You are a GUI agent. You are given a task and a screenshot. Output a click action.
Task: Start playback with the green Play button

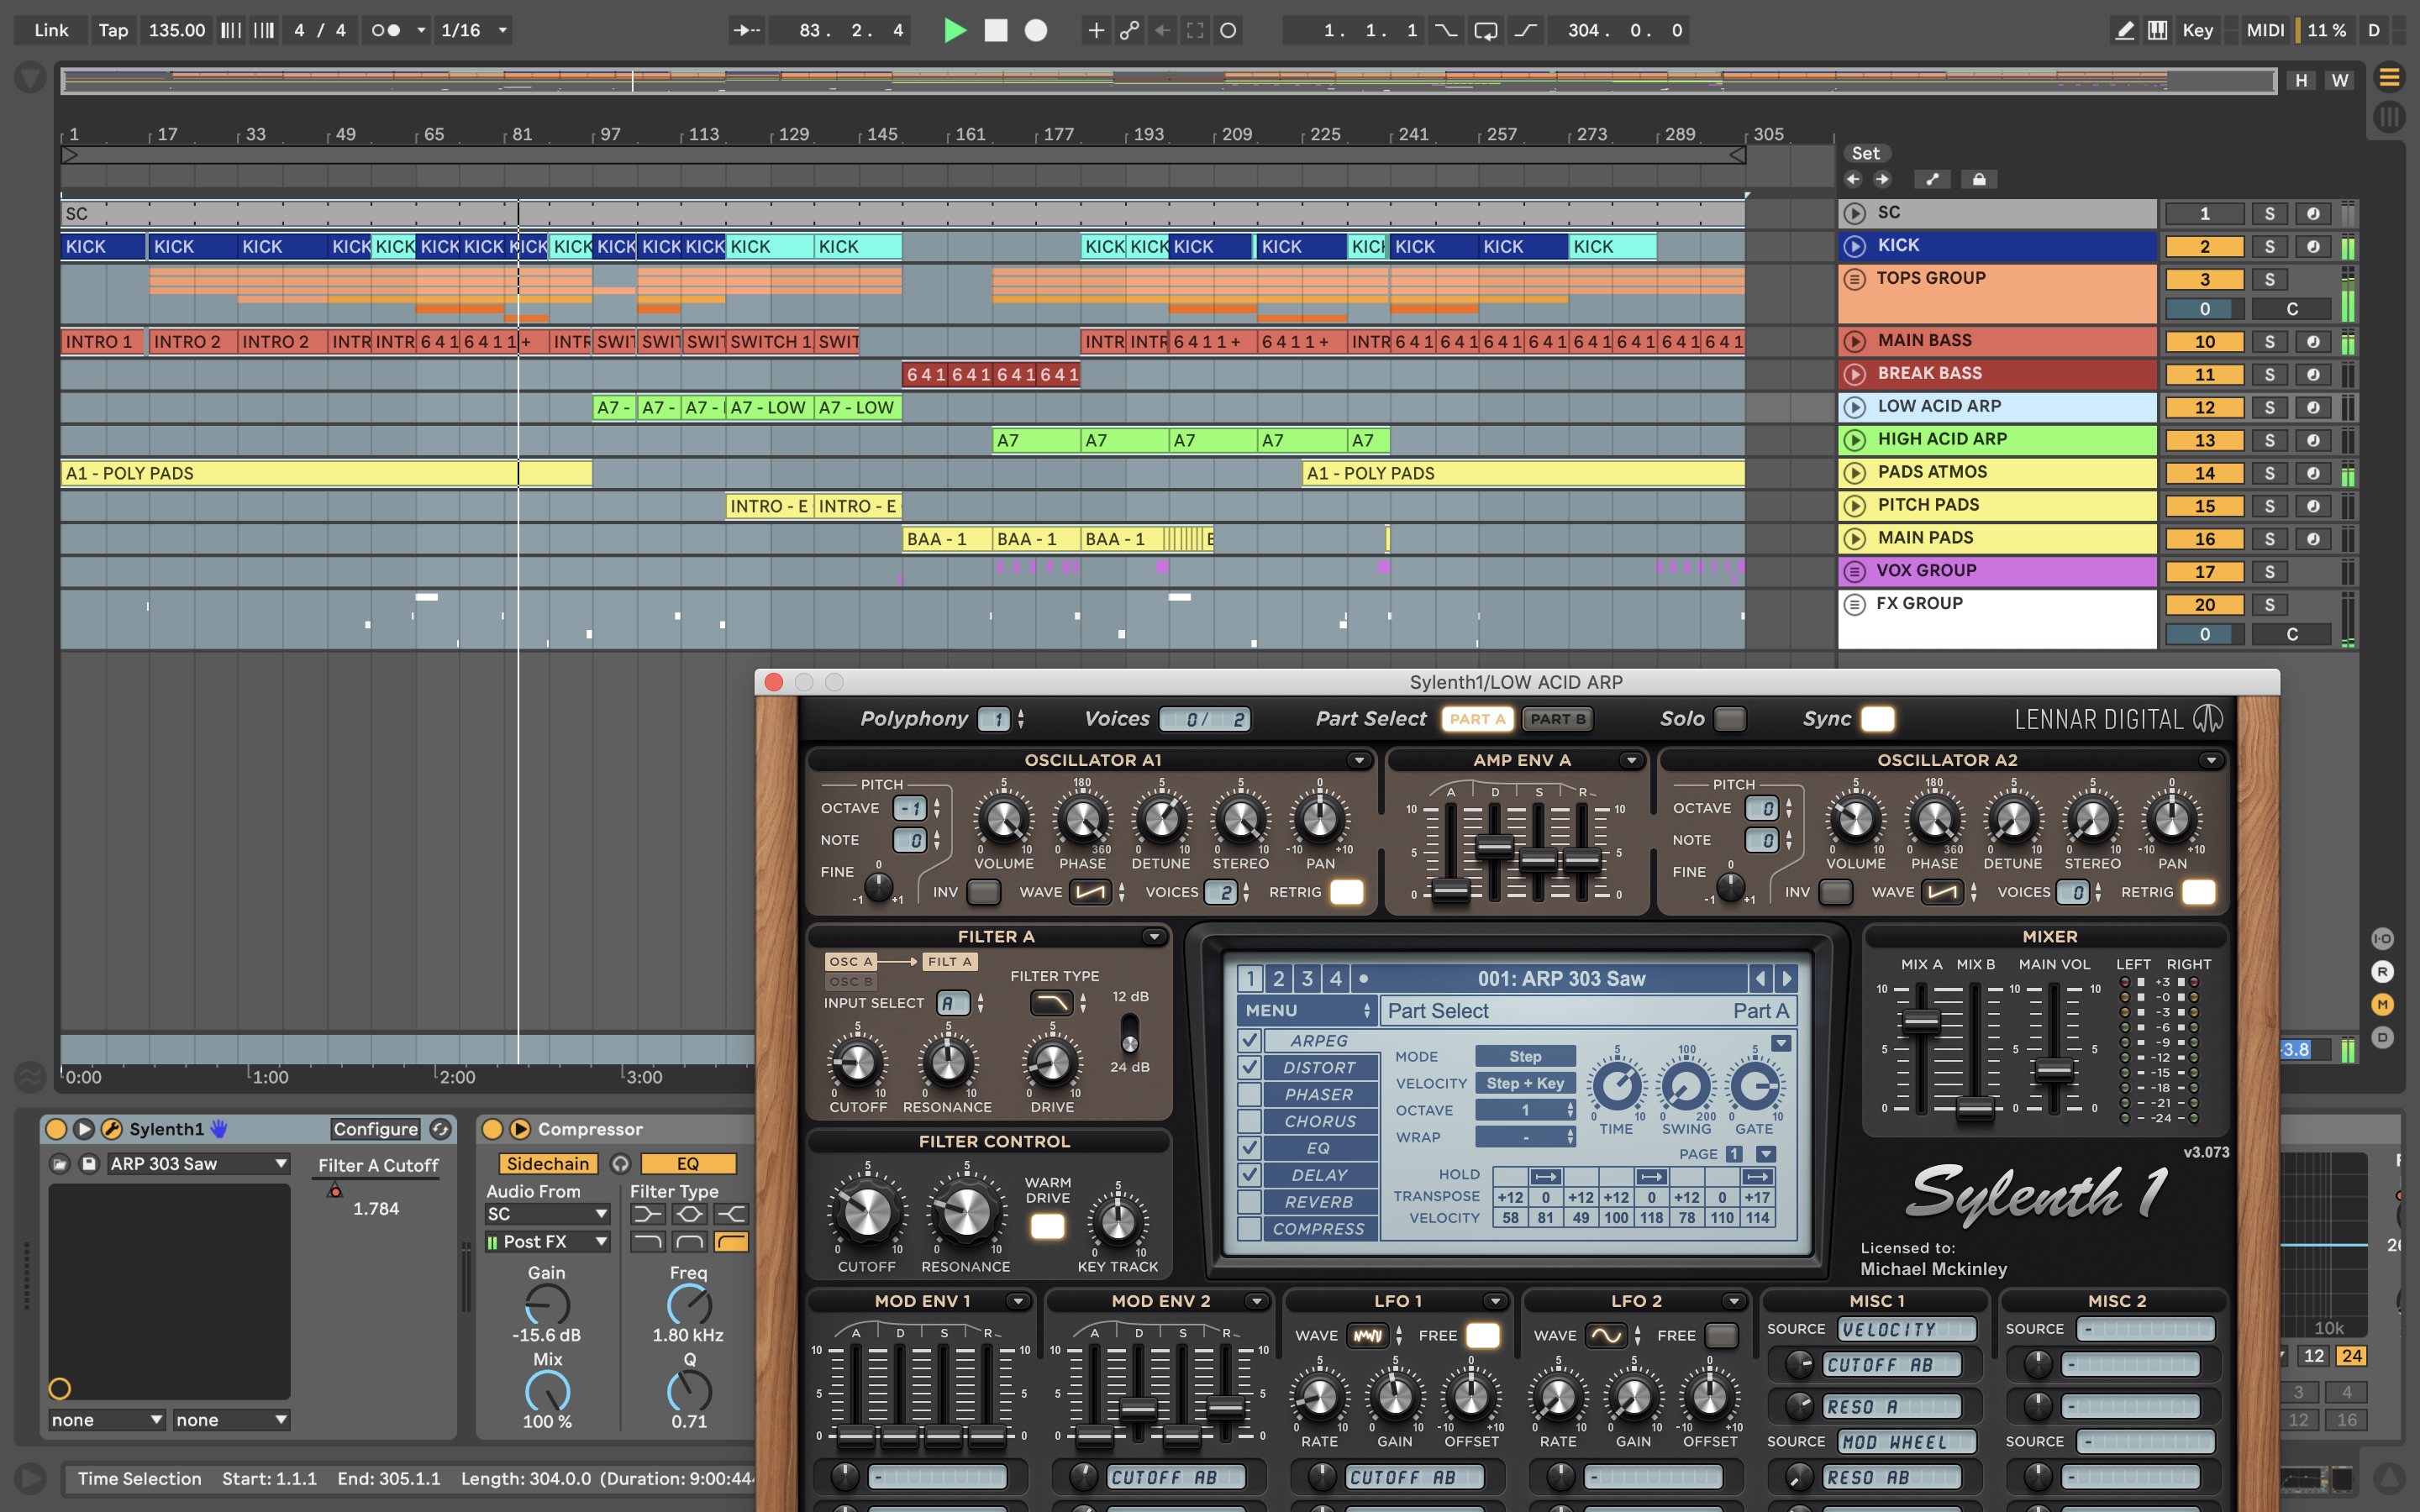click(x=955, y=30)
